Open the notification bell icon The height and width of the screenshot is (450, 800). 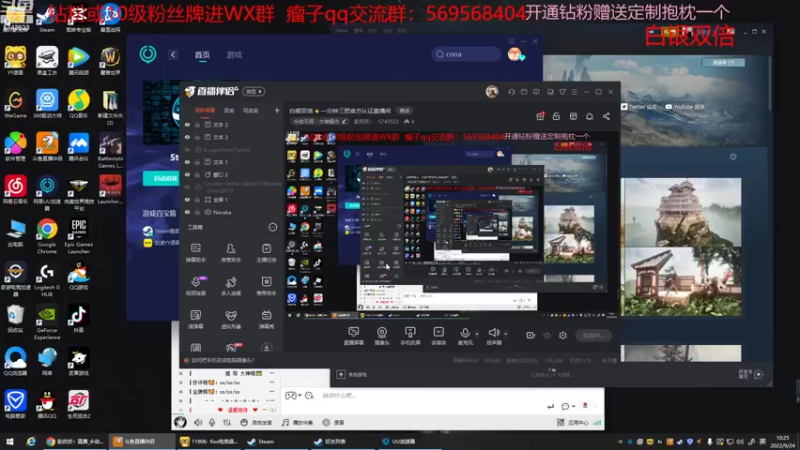point(589,116)
